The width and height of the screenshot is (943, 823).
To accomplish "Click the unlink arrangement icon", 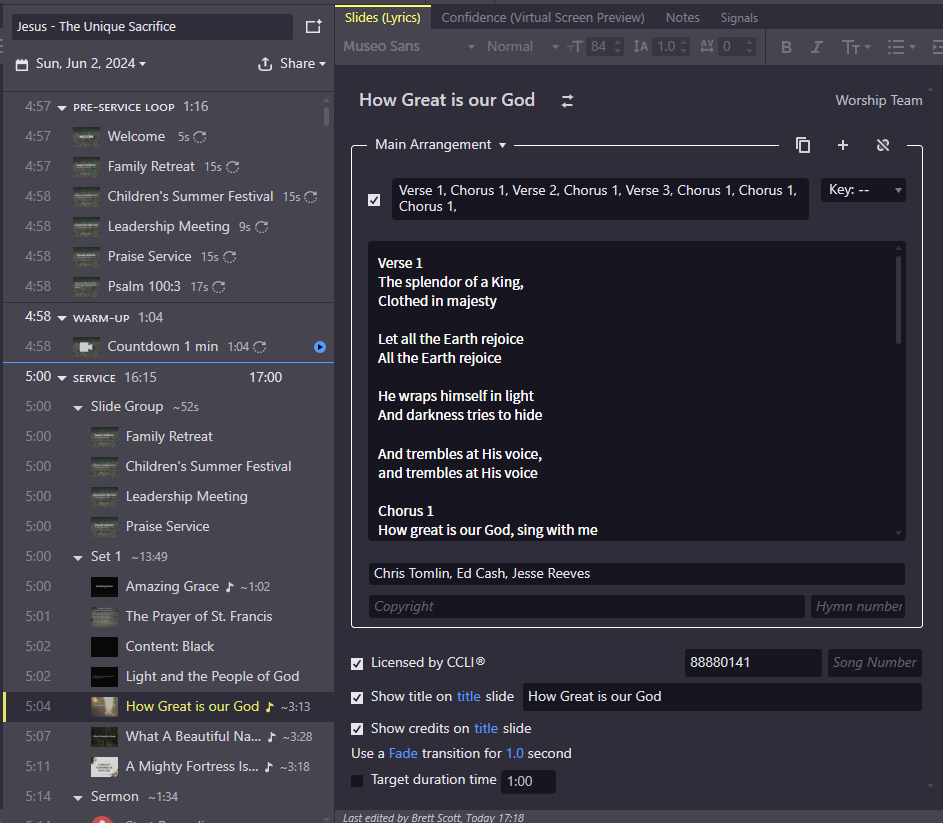I will [883, 145].
